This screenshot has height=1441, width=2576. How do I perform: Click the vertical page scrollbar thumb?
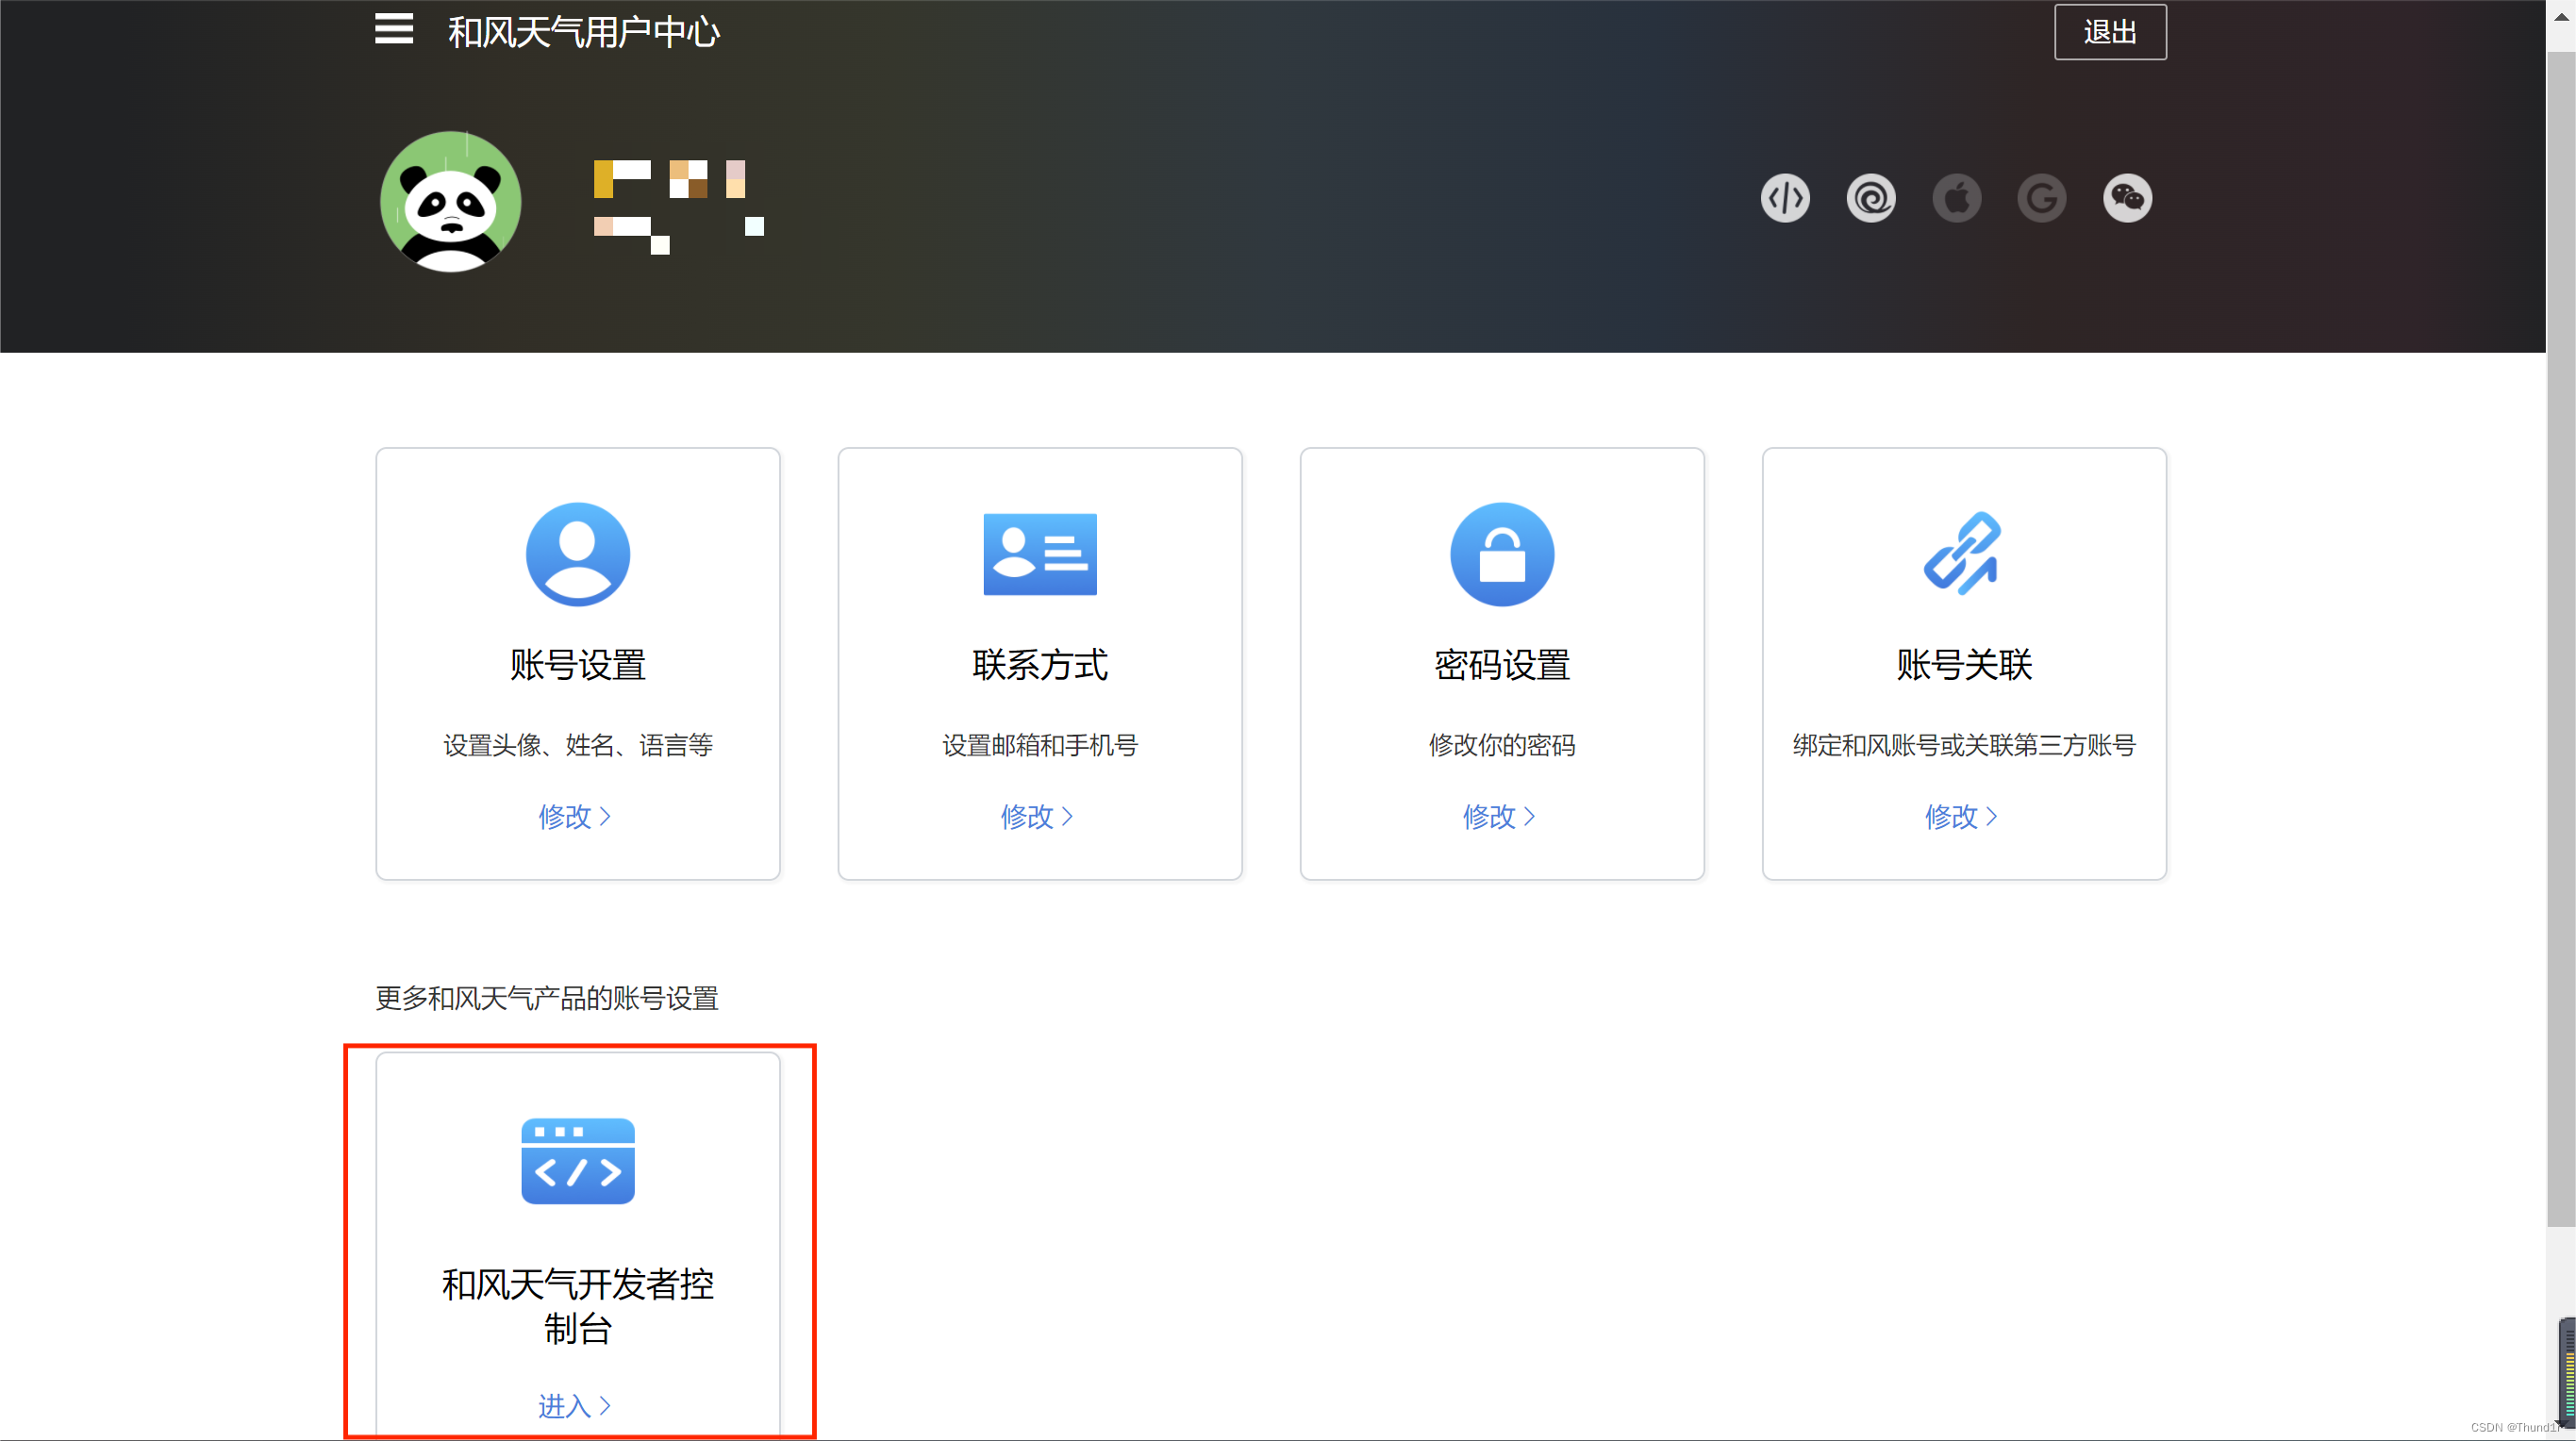[2560, 640]
